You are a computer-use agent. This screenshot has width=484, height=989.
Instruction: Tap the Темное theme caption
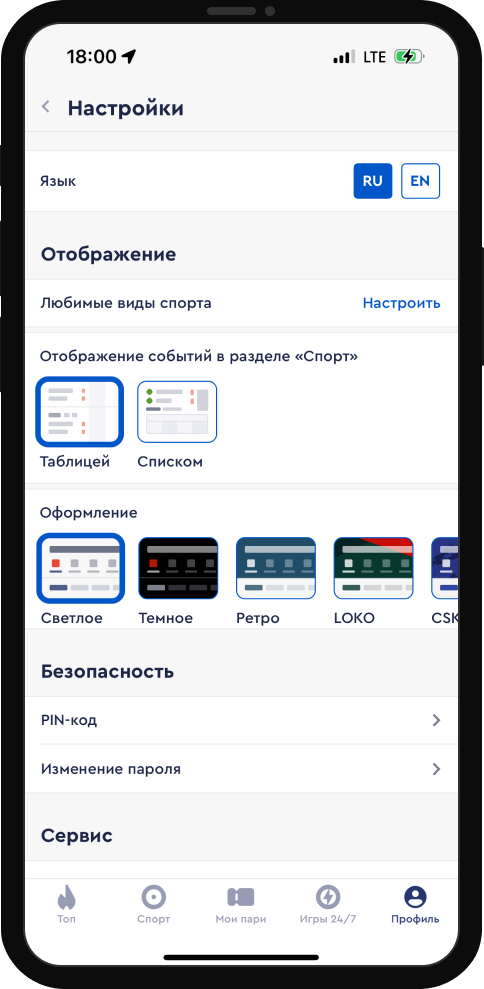(166, 618)
